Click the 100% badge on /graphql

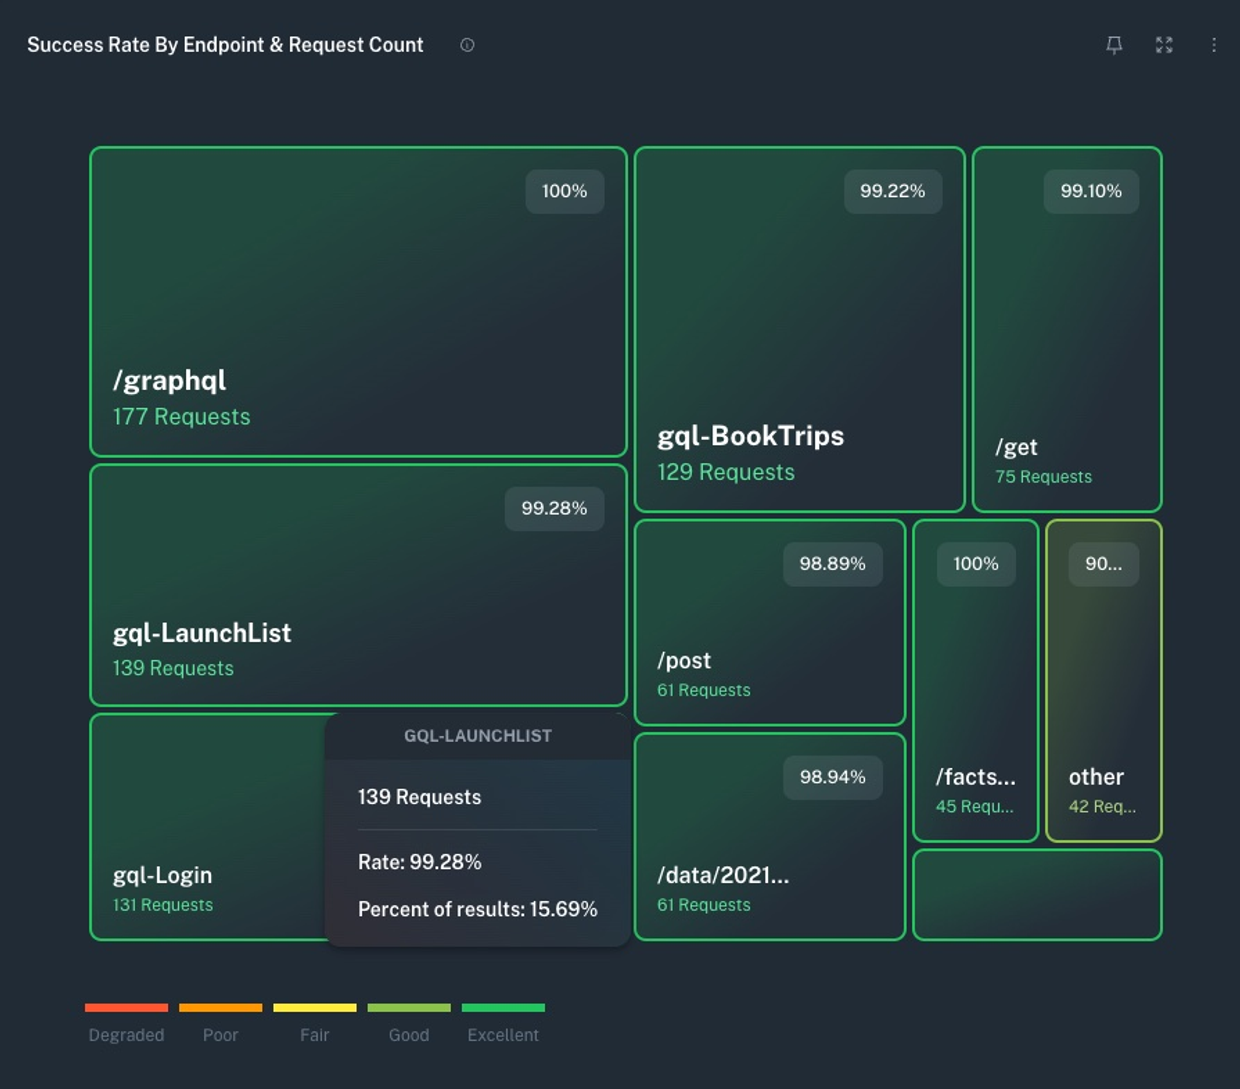pyautogui.click(x=564, y=191)
